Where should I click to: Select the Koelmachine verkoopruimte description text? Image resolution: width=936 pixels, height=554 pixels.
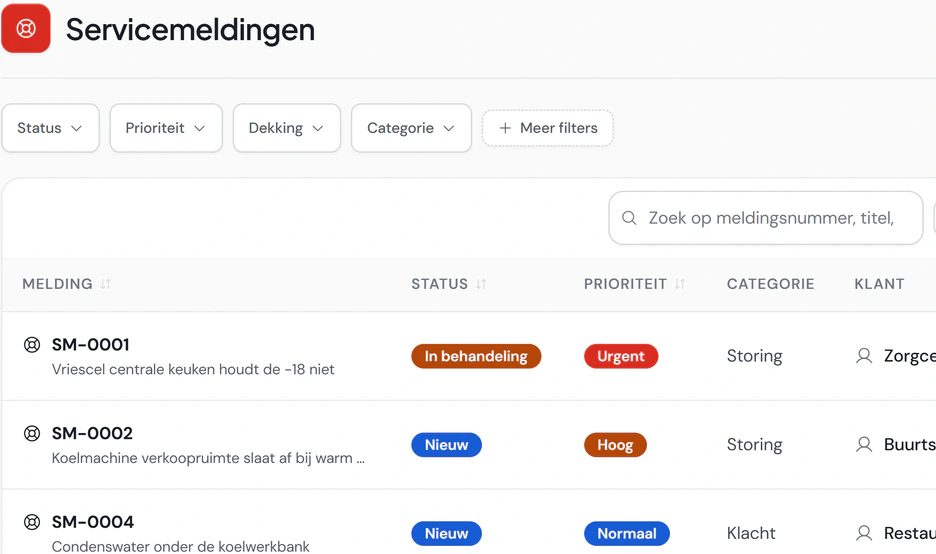click(208, 458)
